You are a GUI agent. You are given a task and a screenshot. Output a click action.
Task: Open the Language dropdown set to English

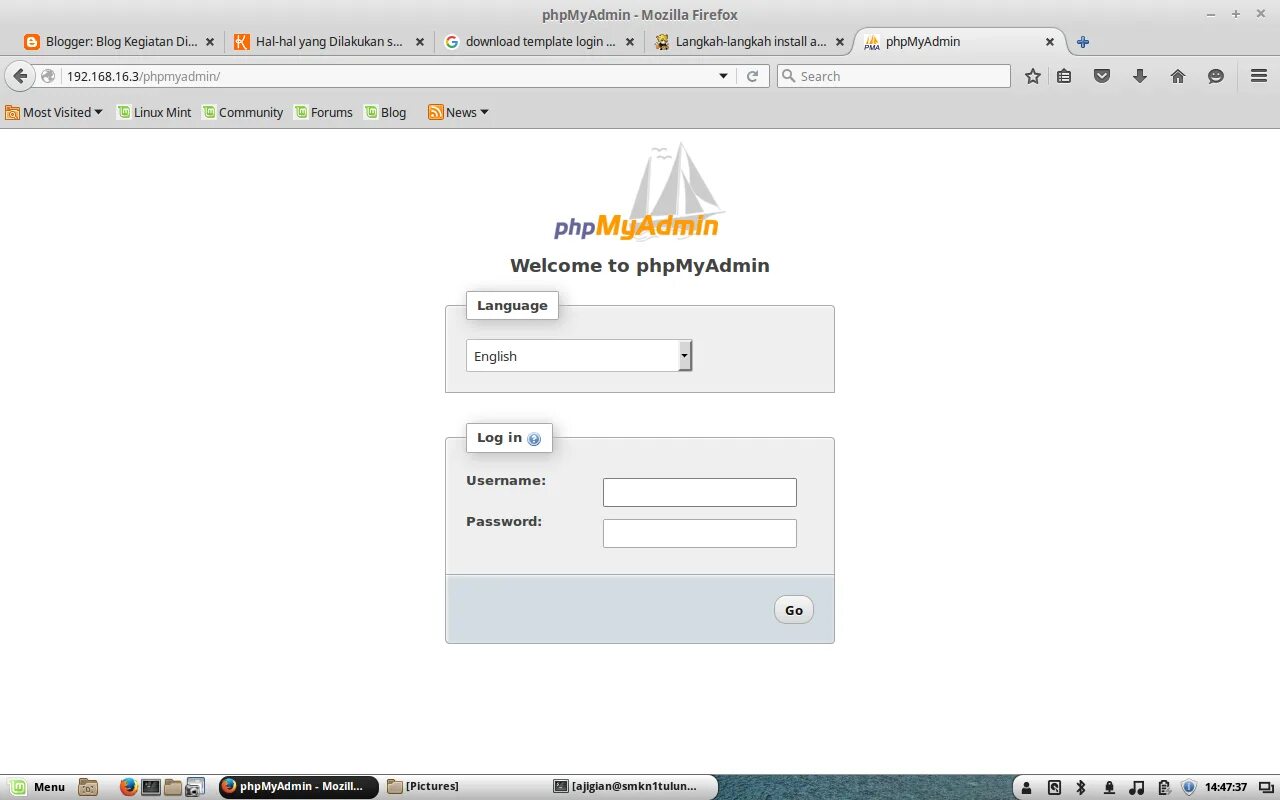pyautogui.click(x=579, y=356)
